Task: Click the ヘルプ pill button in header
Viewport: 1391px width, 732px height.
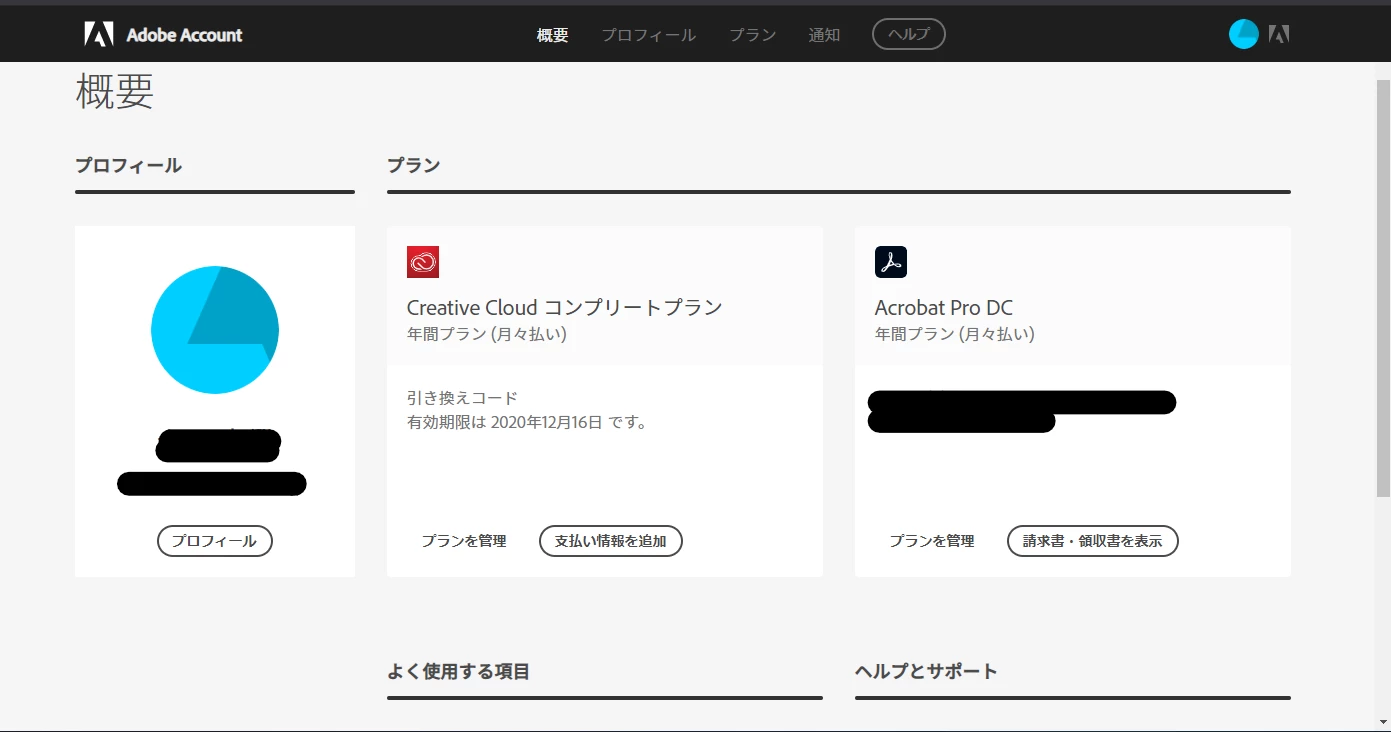Action: point(909,34)
